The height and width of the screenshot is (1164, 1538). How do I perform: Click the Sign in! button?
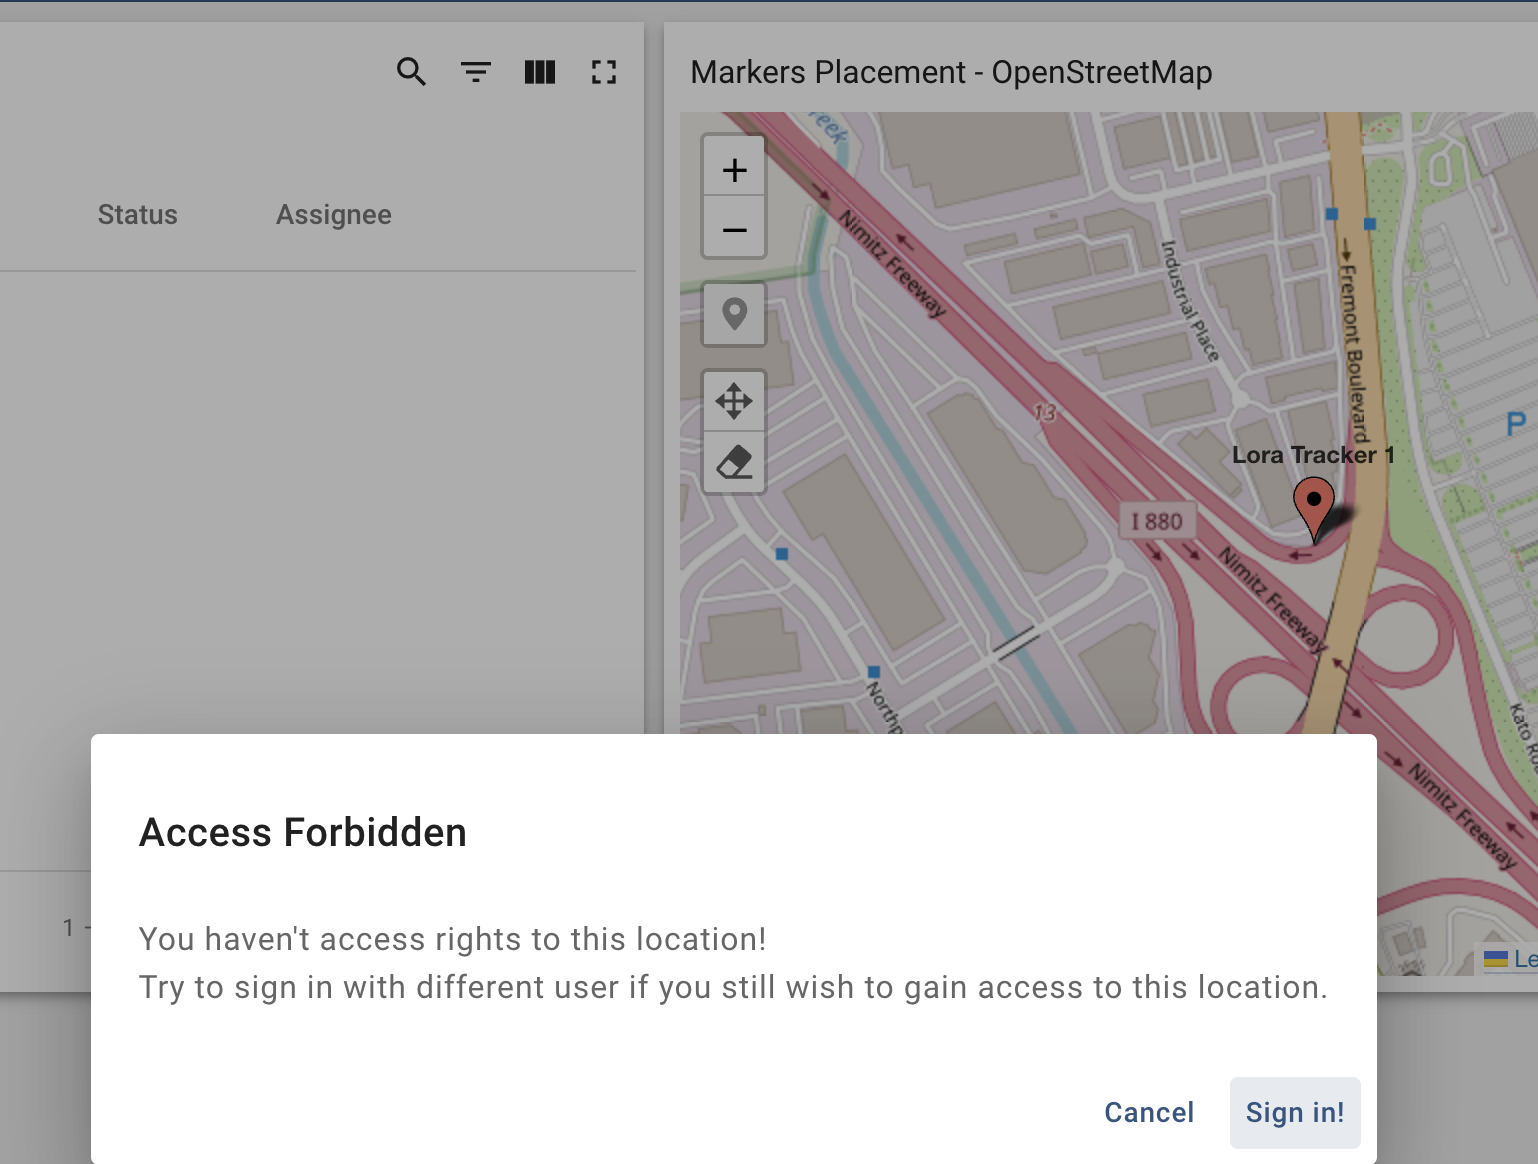[1295, 1112]
